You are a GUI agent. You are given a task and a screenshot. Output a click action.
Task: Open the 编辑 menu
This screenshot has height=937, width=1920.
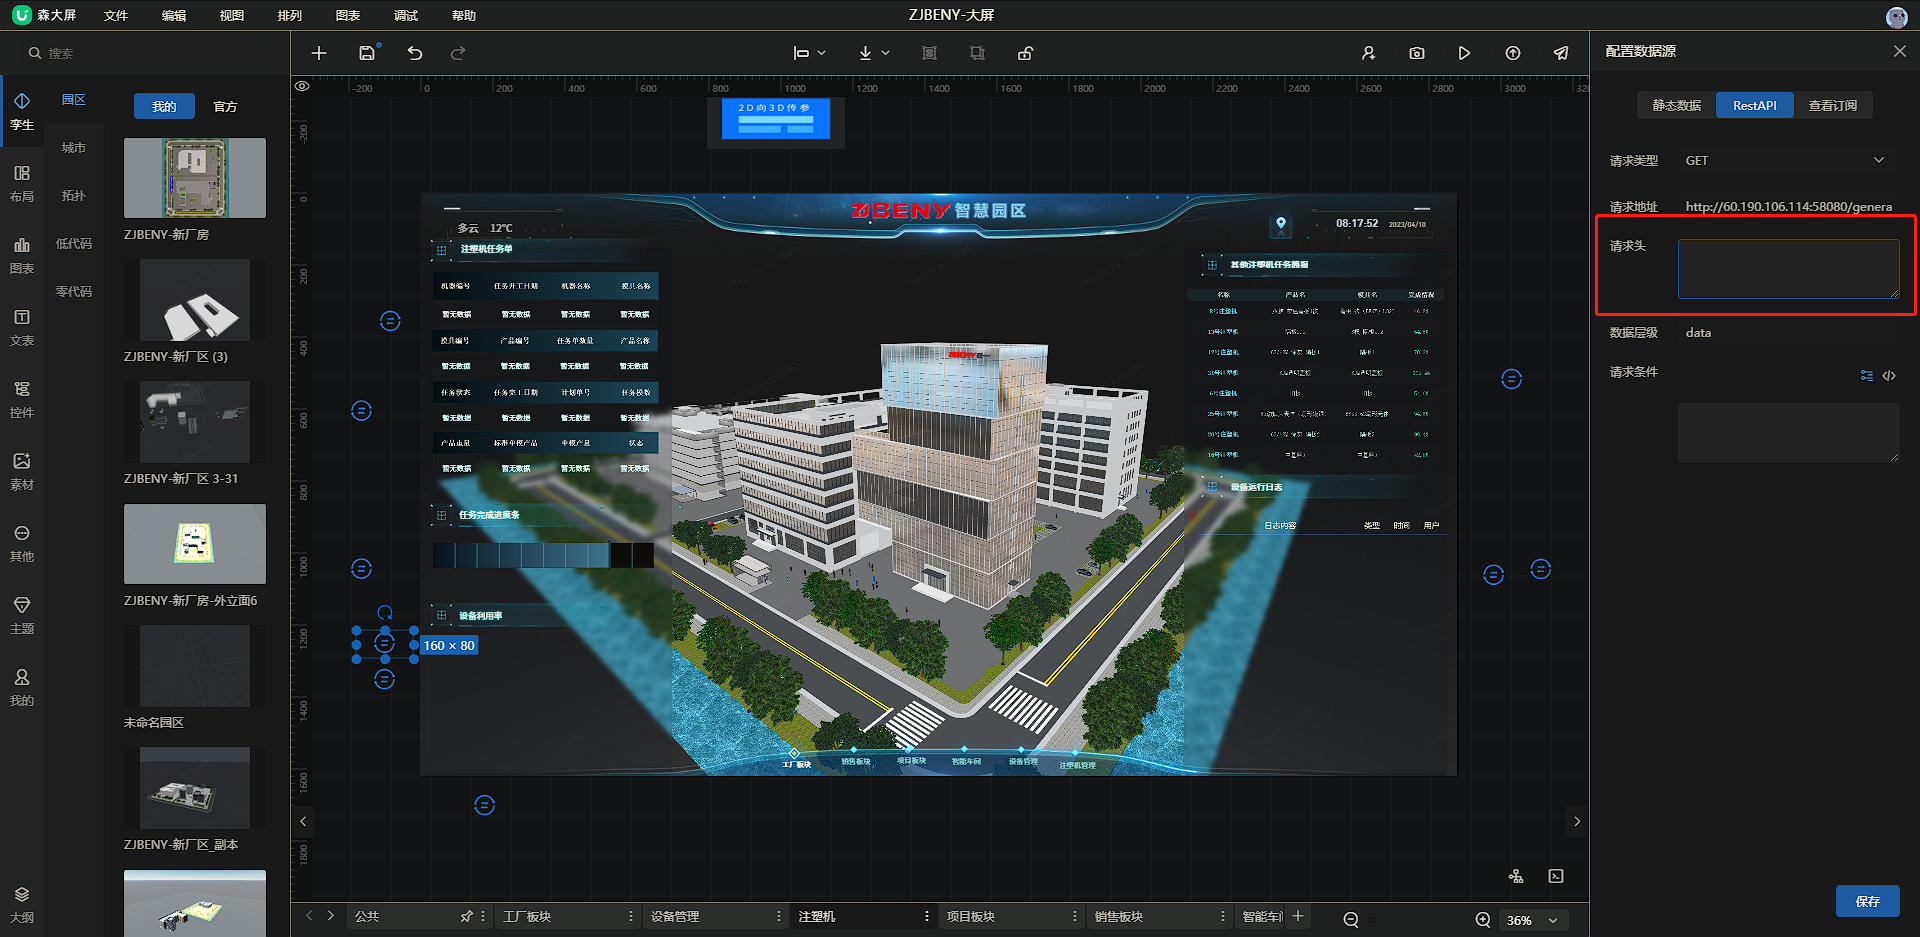pyautogui.click(x=174, y=15)
